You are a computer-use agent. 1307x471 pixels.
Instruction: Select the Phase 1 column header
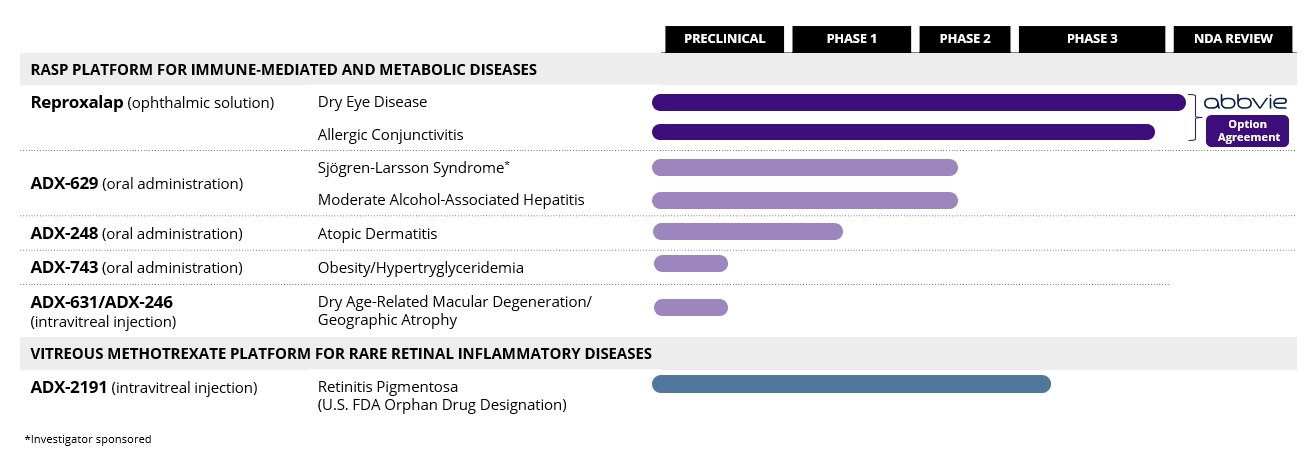(x=852, y=39)
